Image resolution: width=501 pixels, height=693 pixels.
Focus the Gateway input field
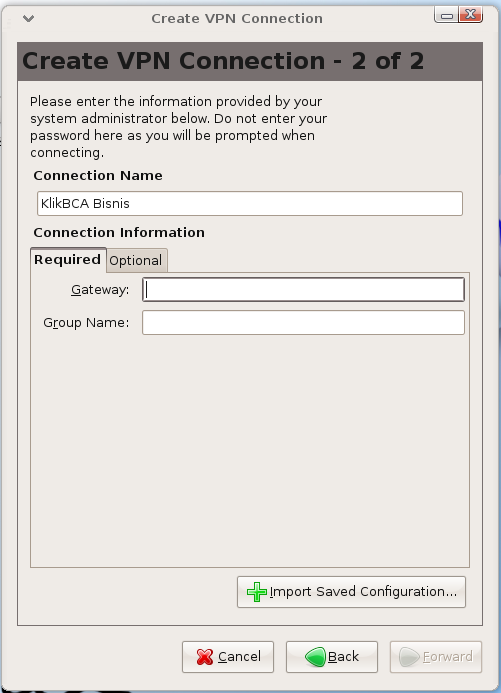[x=303, y=289]
